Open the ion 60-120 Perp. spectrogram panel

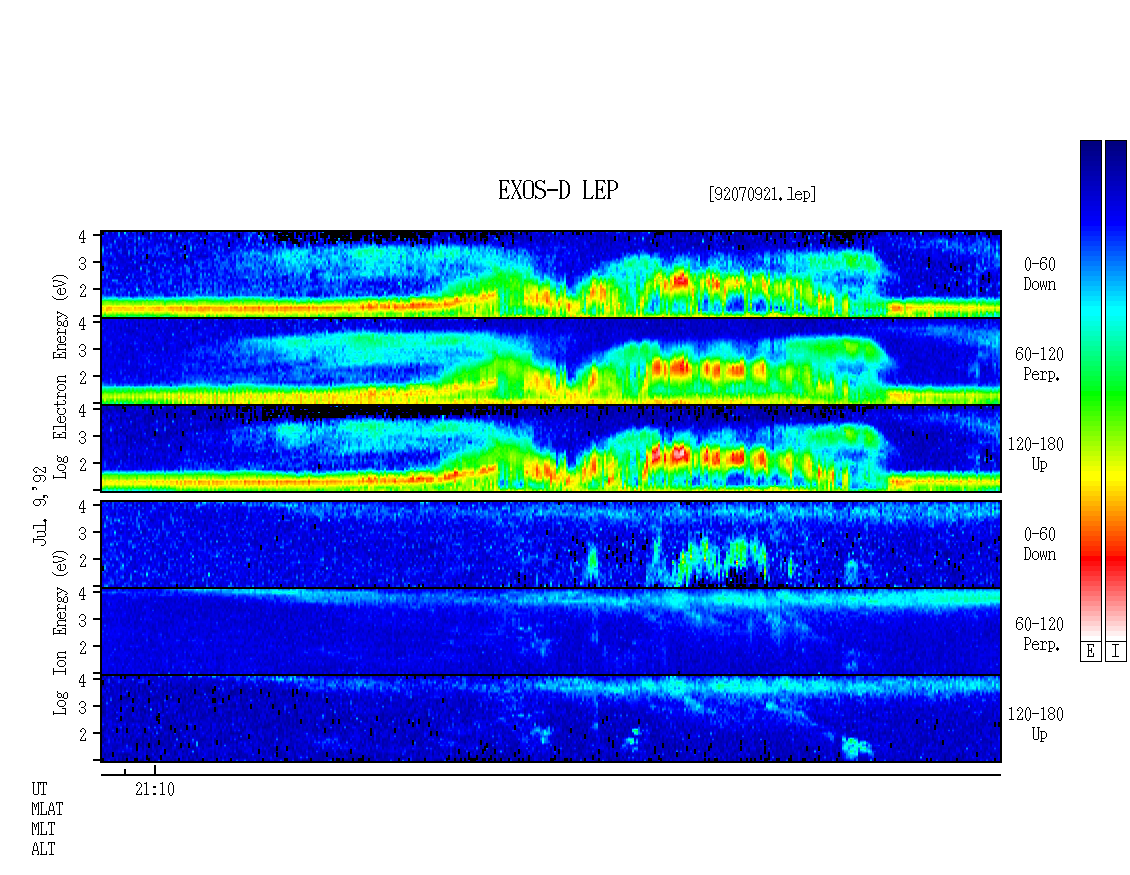pos(551,632)
